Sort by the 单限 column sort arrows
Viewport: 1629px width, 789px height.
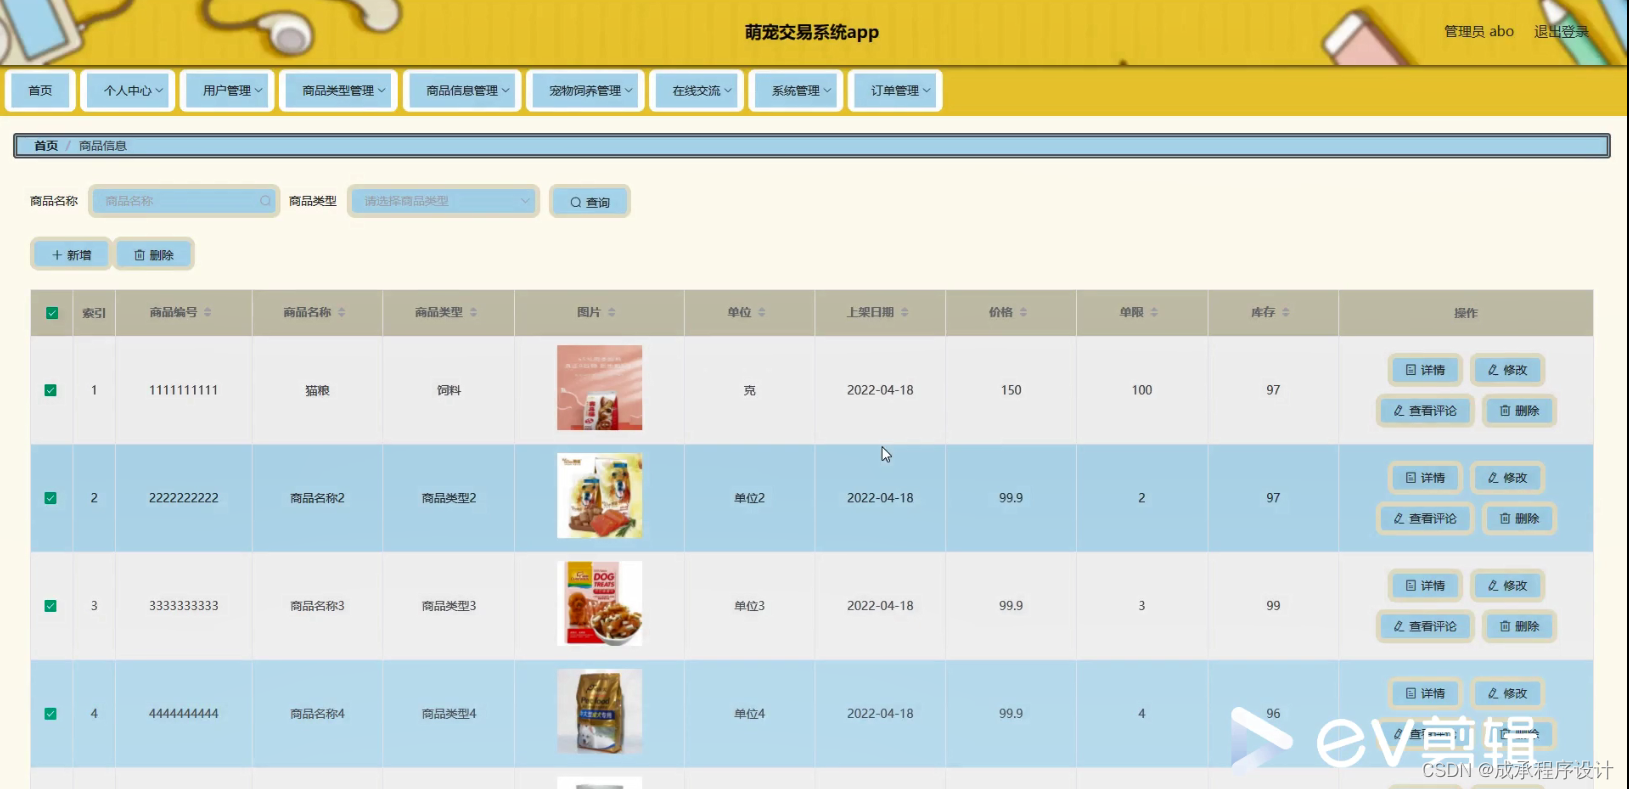pos(1154,312)
